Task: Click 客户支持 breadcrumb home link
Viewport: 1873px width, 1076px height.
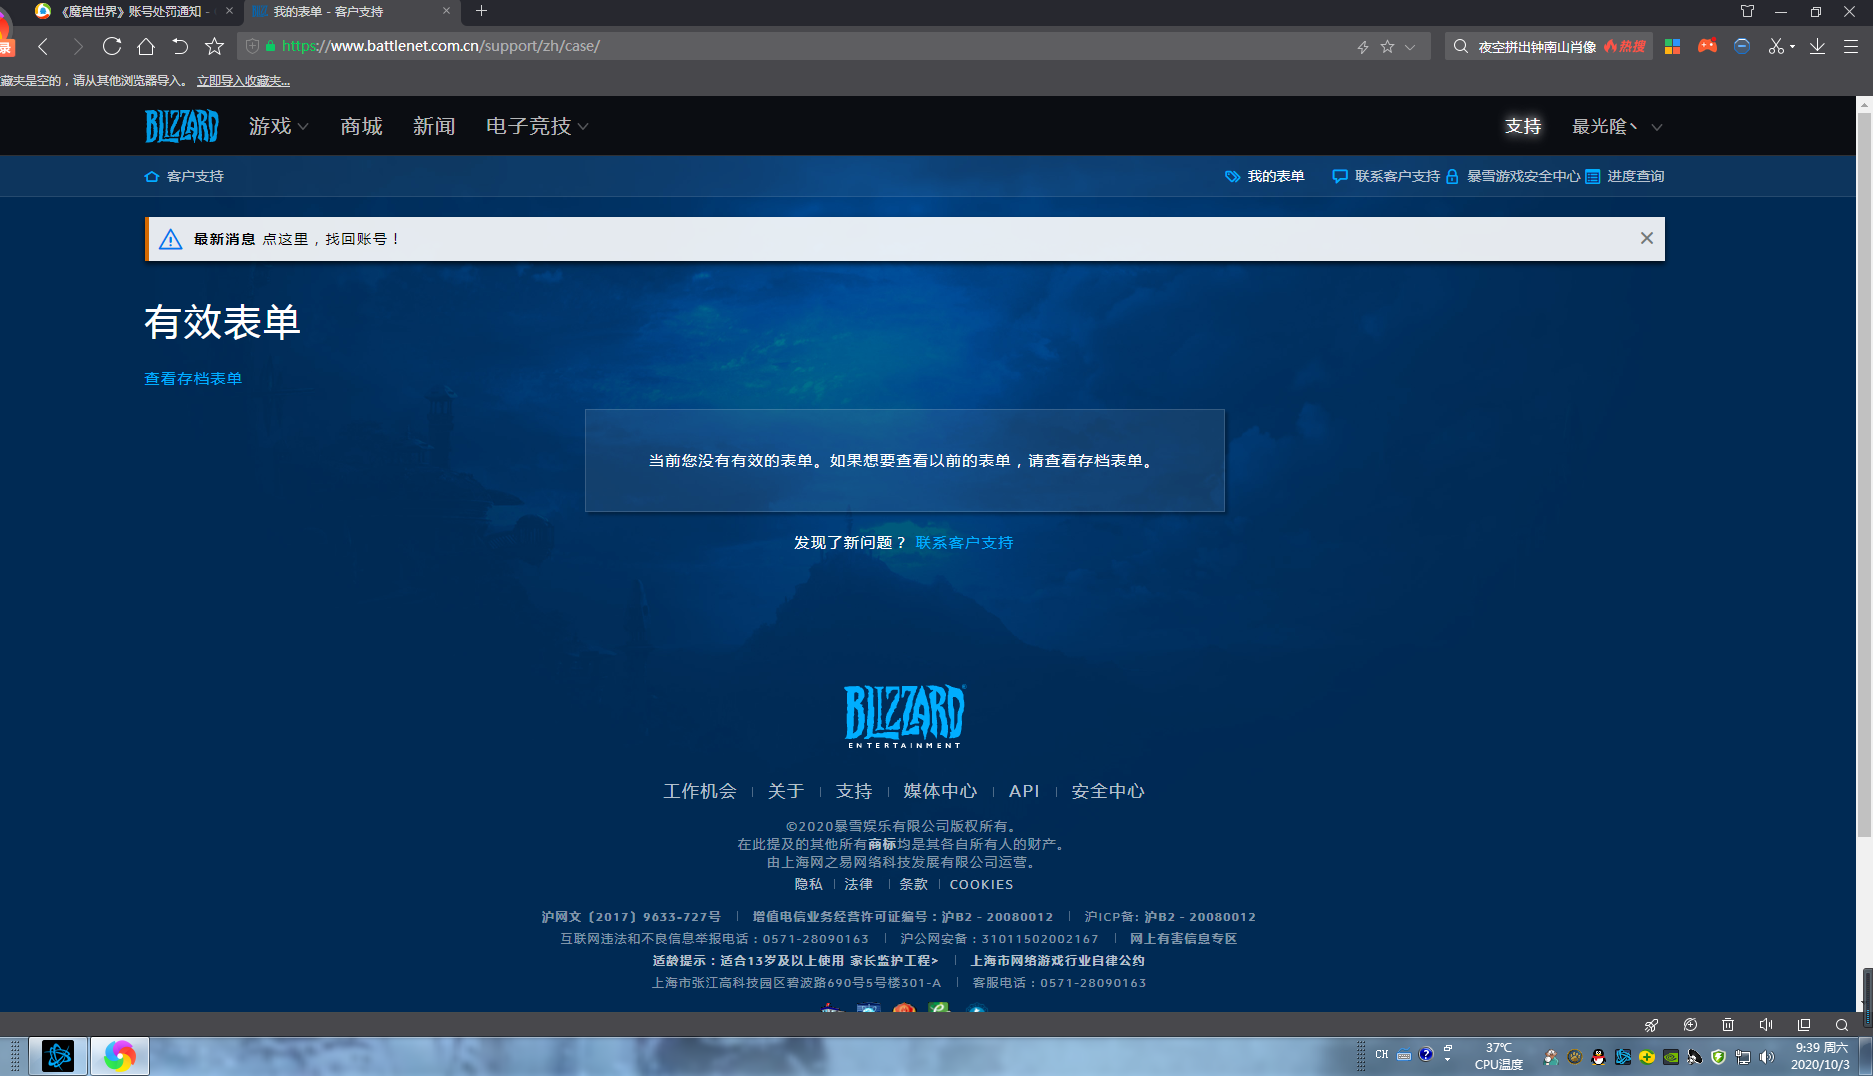Action: (184, 176)
